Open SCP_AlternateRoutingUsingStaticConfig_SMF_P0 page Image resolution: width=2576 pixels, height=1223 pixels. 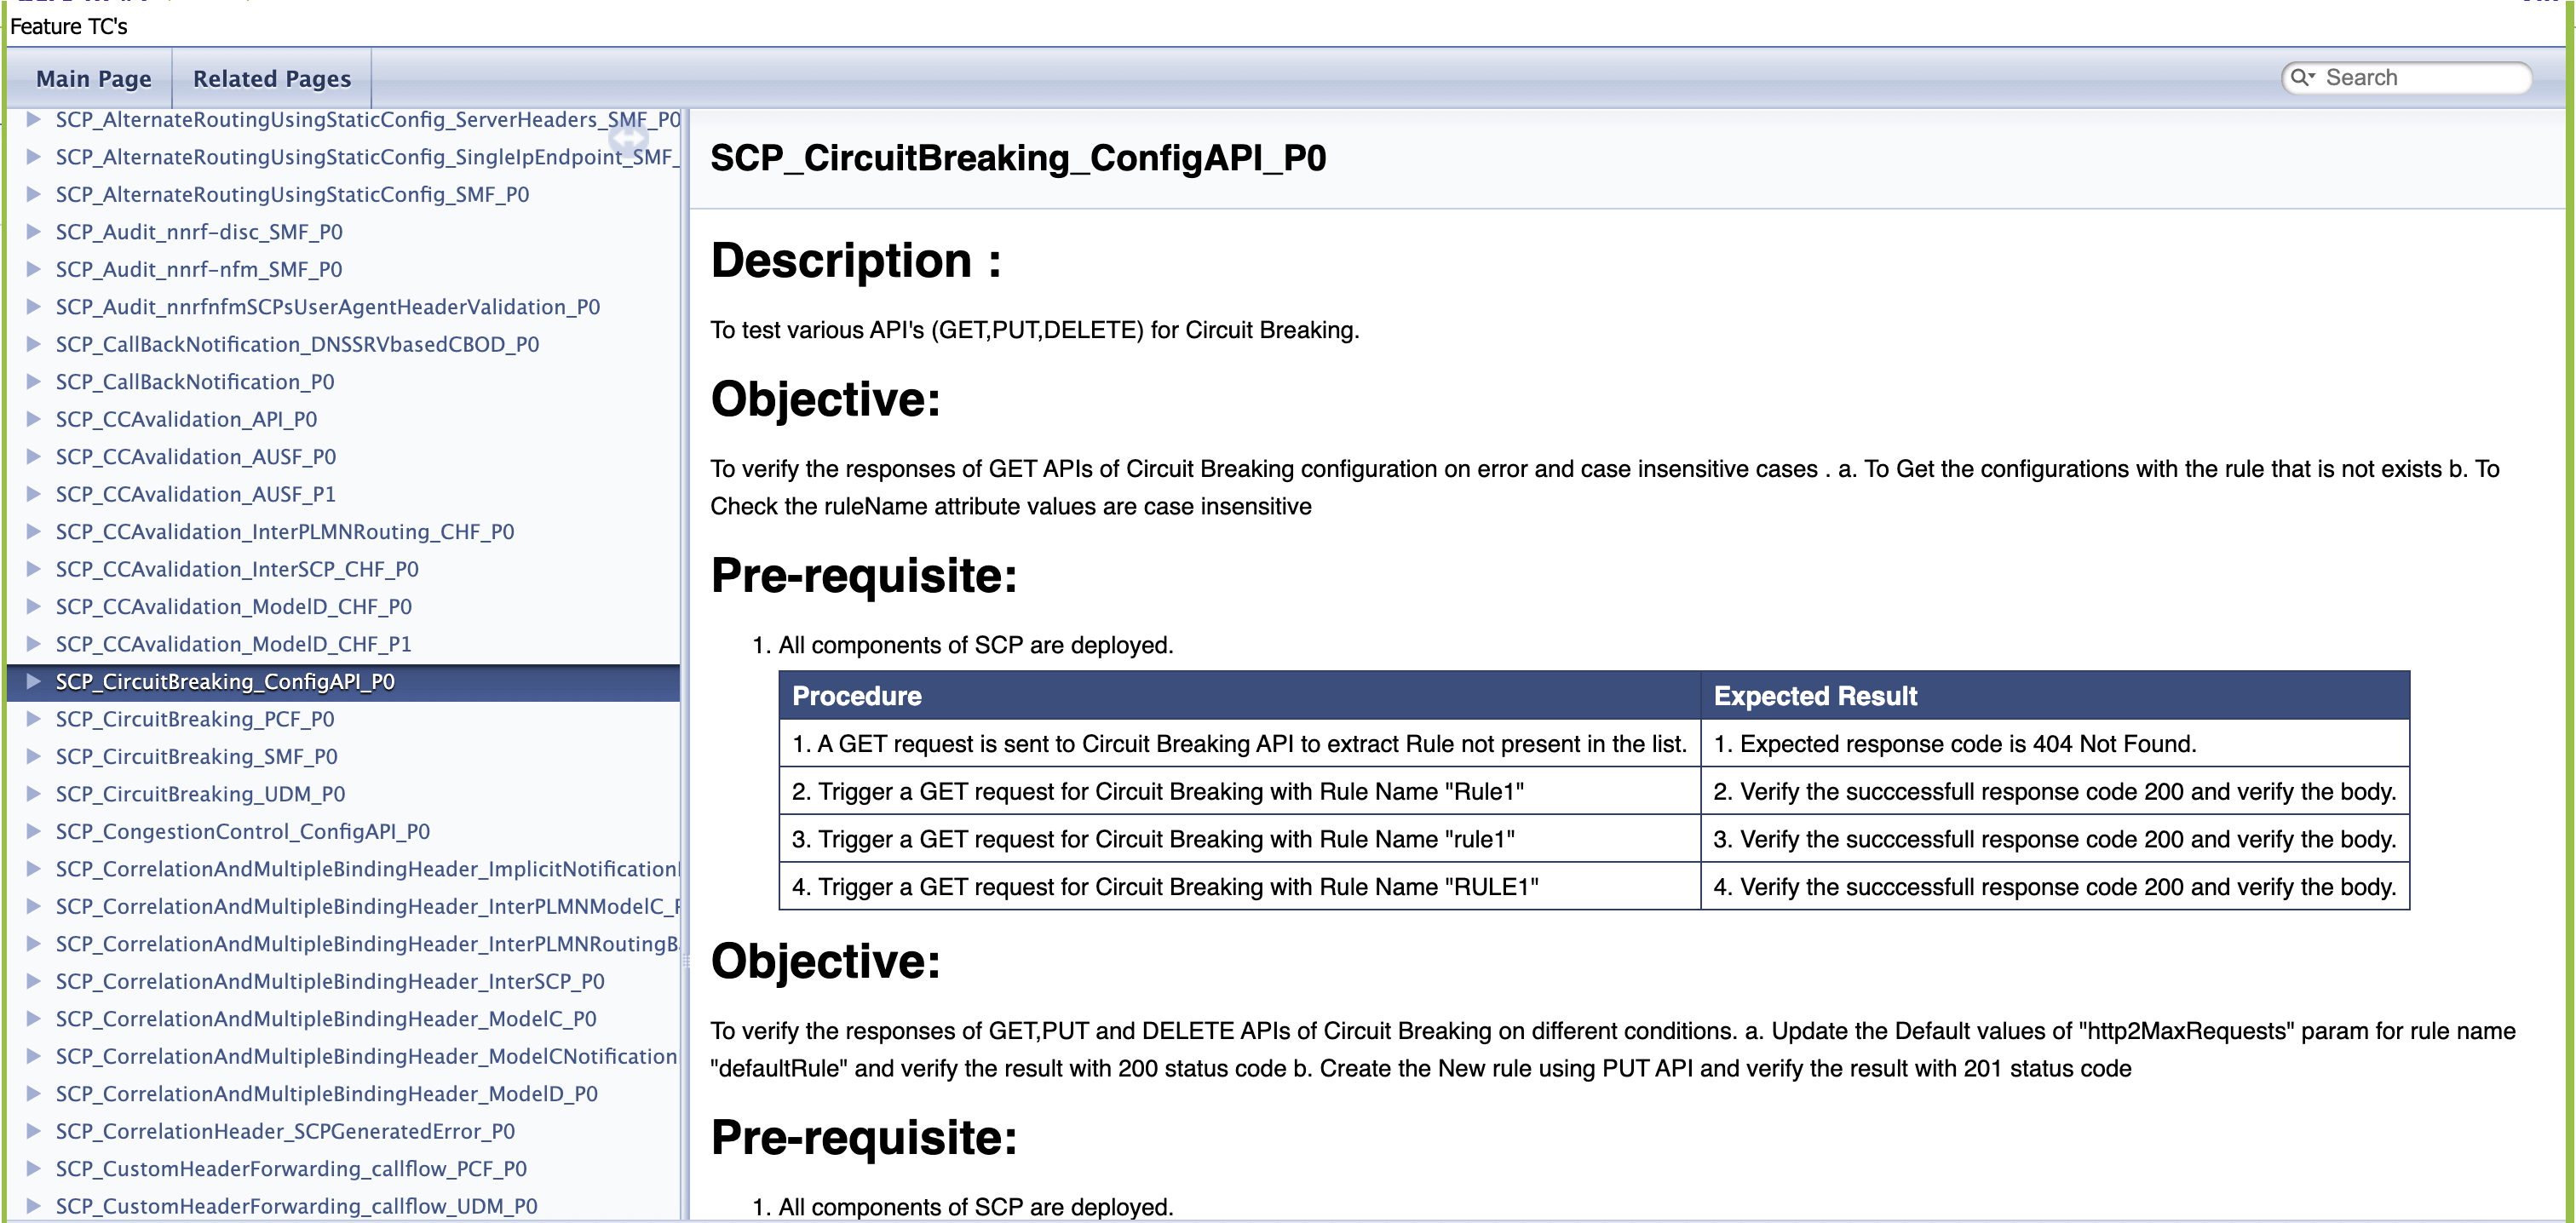(292, 194)
